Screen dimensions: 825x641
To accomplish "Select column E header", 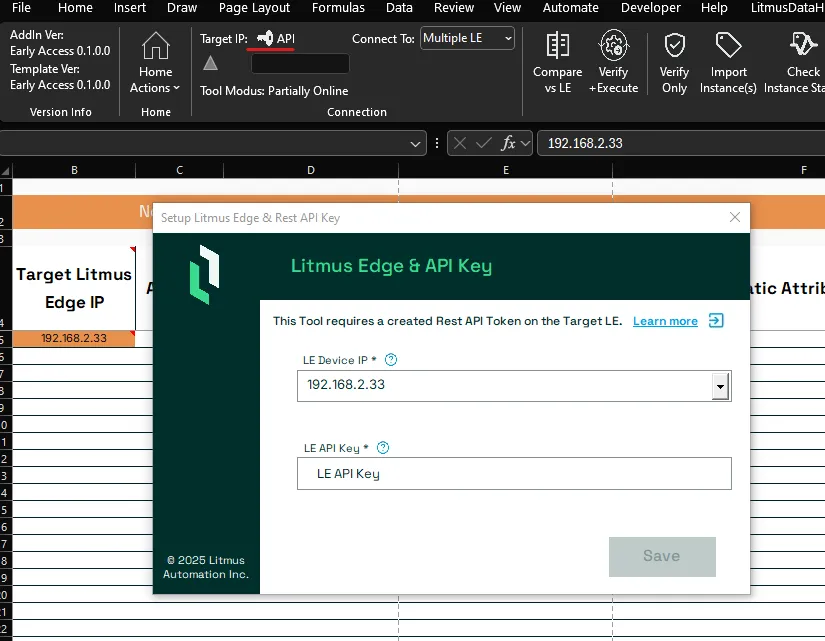I will coord(506,170).
